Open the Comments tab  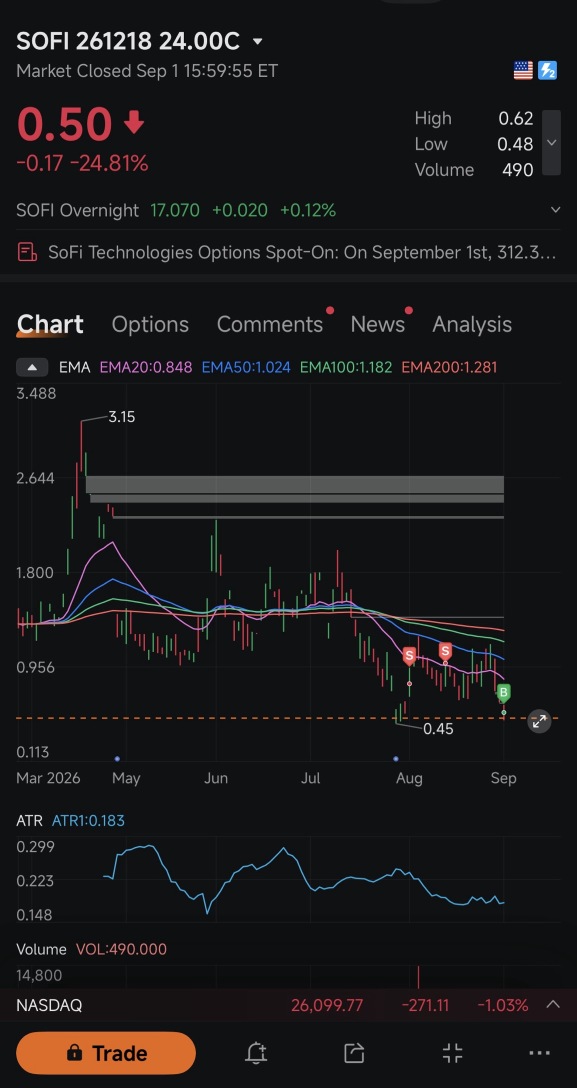(270, 324)
